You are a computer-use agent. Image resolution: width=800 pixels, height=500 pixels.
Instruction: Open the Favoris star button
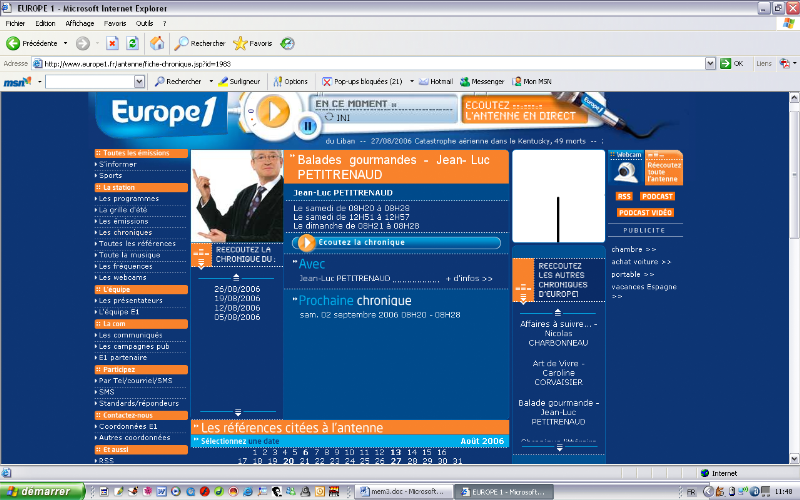coord(253,43)
